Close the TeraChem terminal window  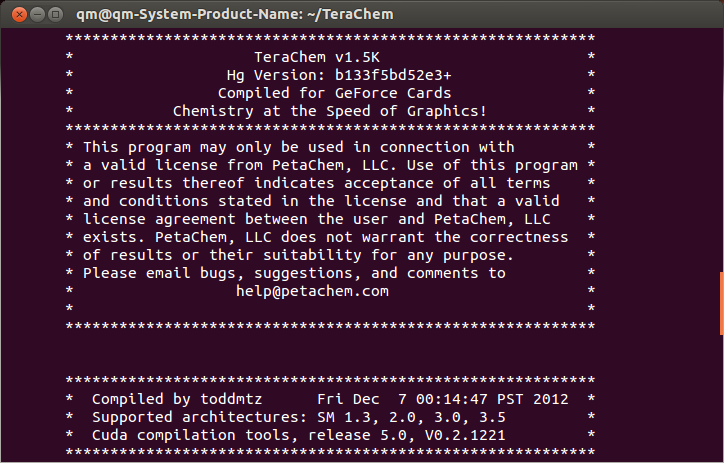[x=19, y=14]
